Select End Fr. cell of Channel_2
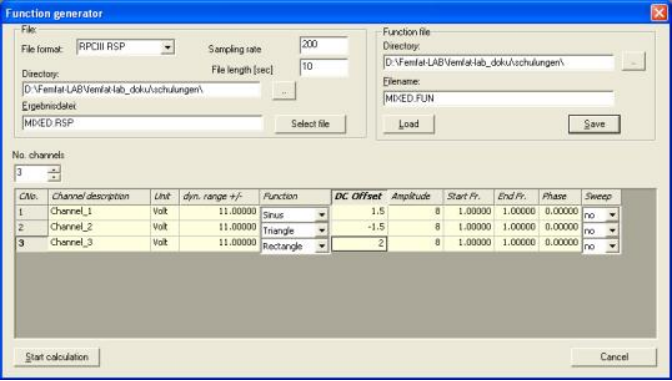This screenshot has width=672, height=381. 516,227
